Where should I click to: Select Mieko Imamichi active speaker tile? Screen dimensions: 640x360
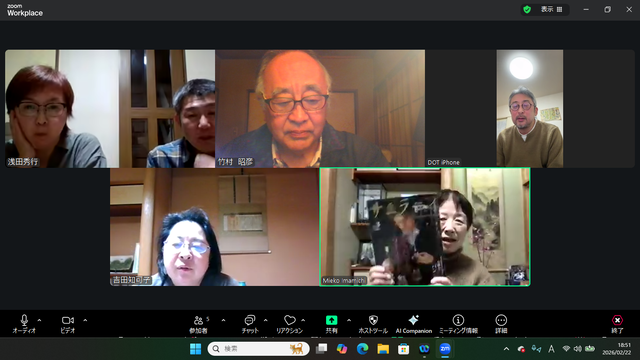coord(425,227)
